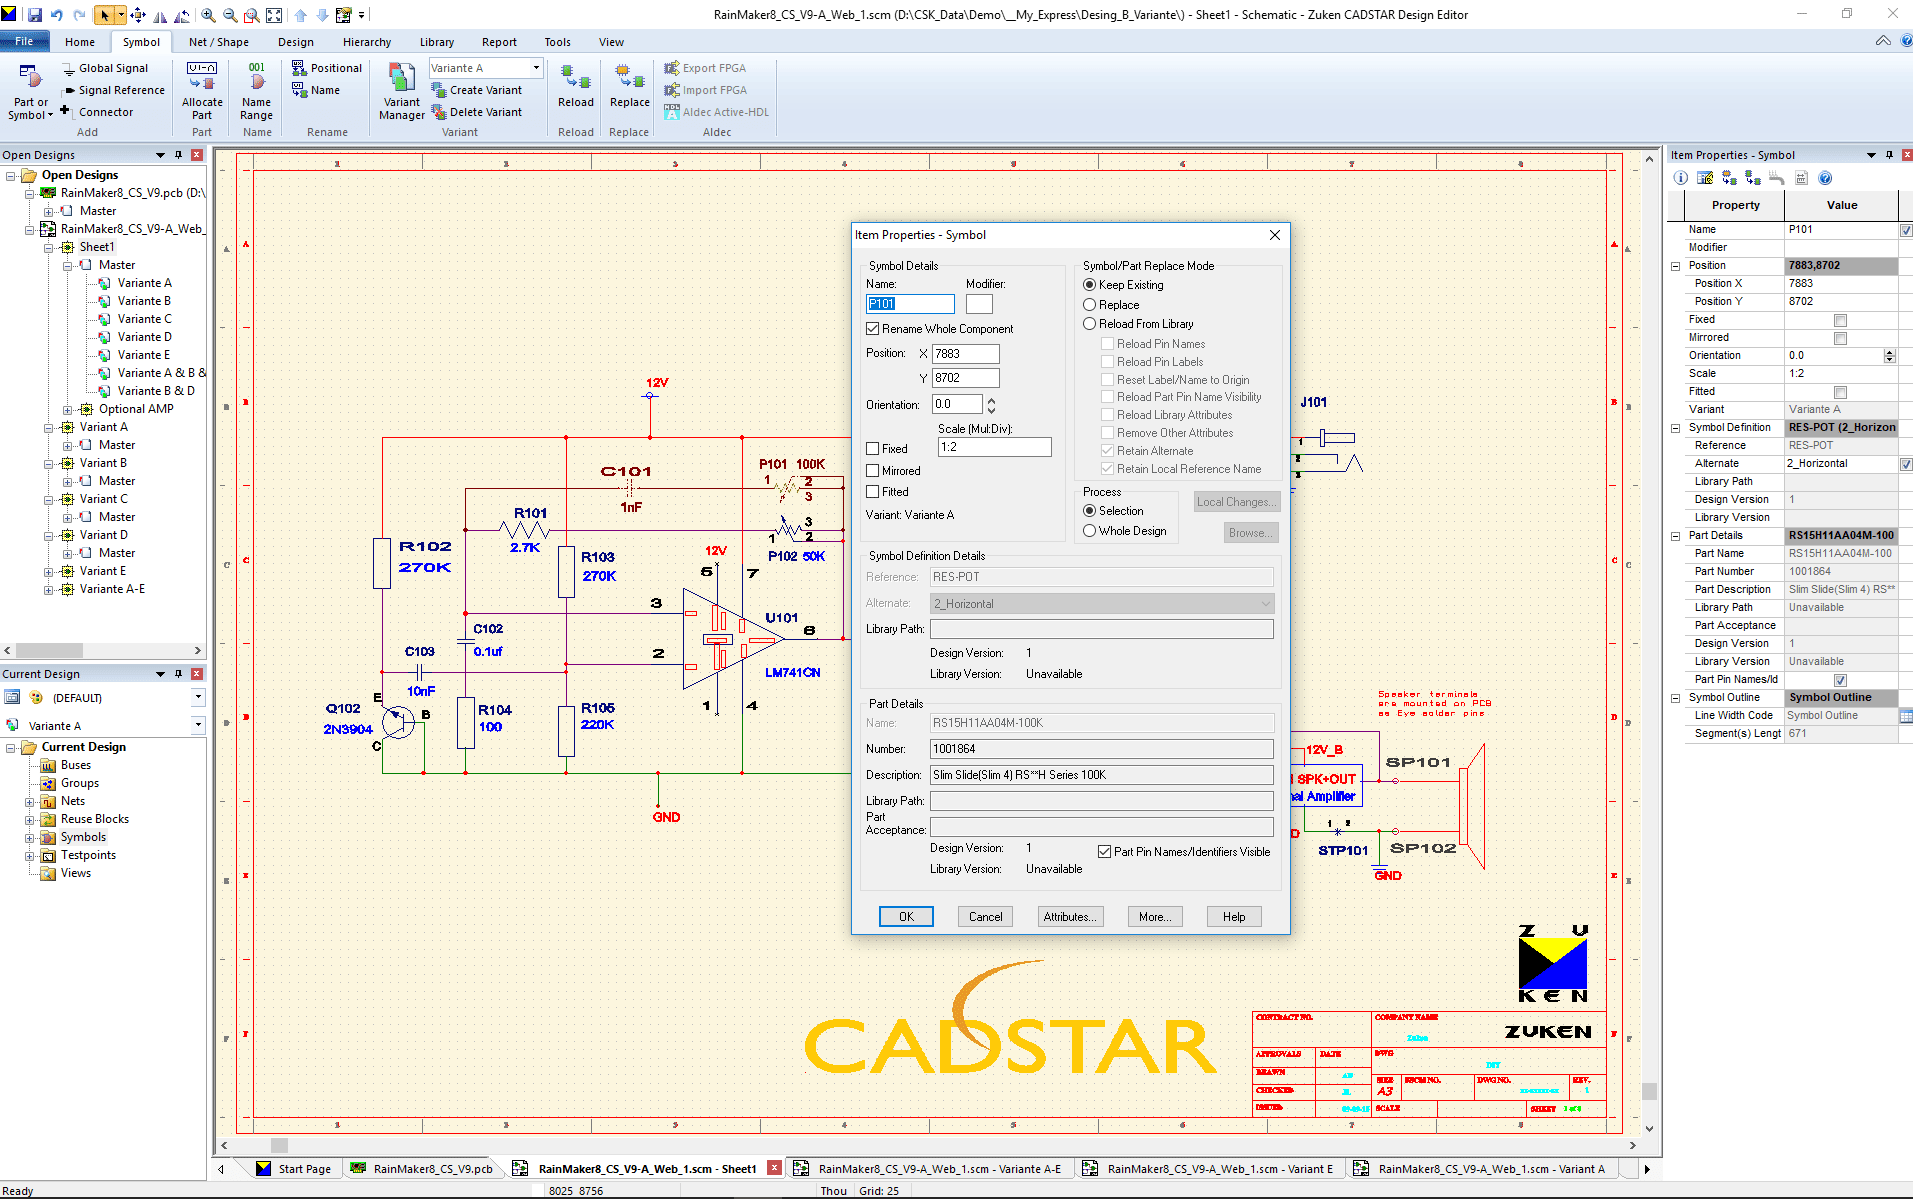Launch the Variant Manager
Image resolution: width=1913 pixels, height=1199 pixels.
point(402,92)
